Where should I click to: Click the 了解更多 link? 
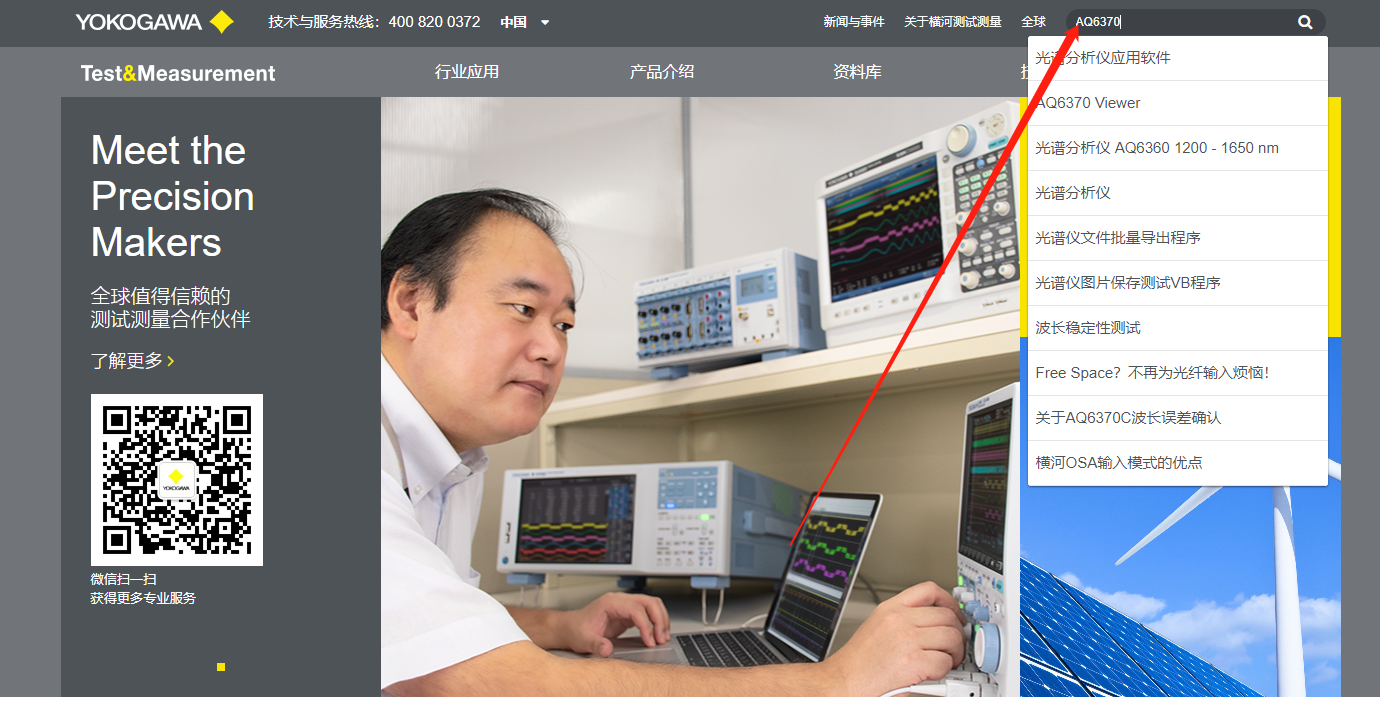click(x=127, y=362)
